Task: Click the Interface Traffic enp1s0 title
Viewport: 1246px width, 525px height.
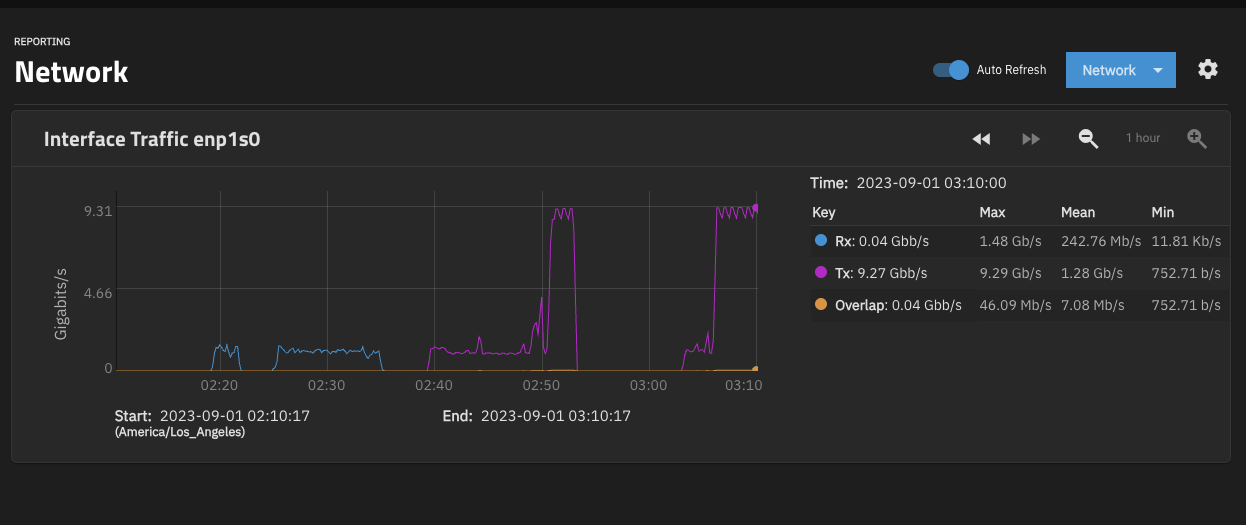Action: pyautogui.click(x=152, y=140)
